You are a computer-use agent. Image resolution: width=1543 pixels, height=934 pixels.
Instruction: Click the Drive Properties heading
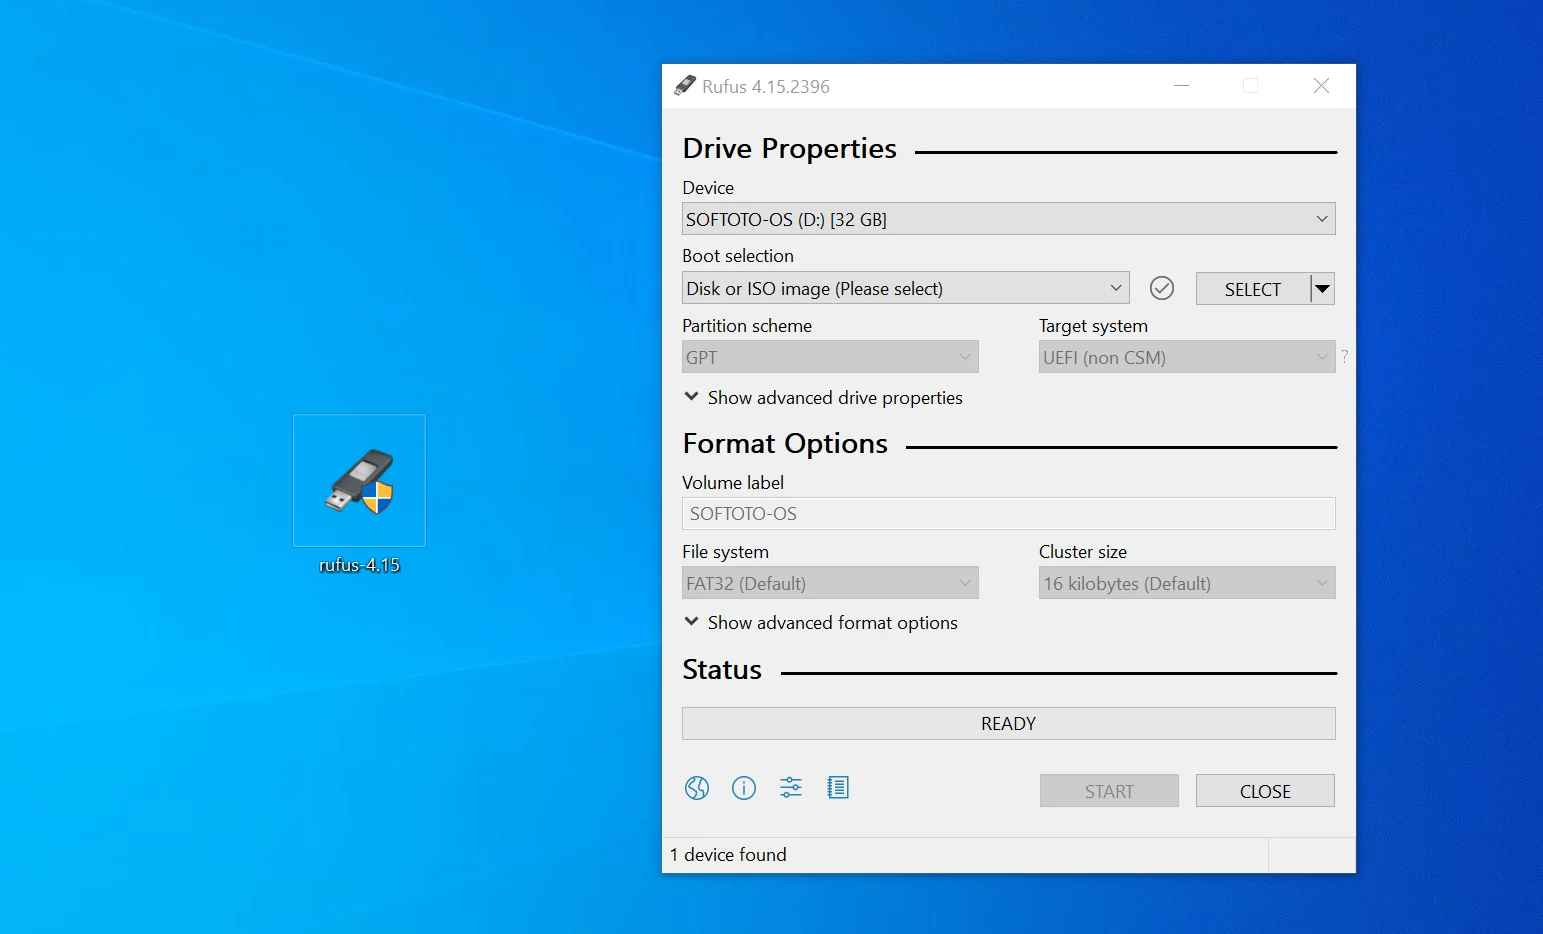coord(790,148)
